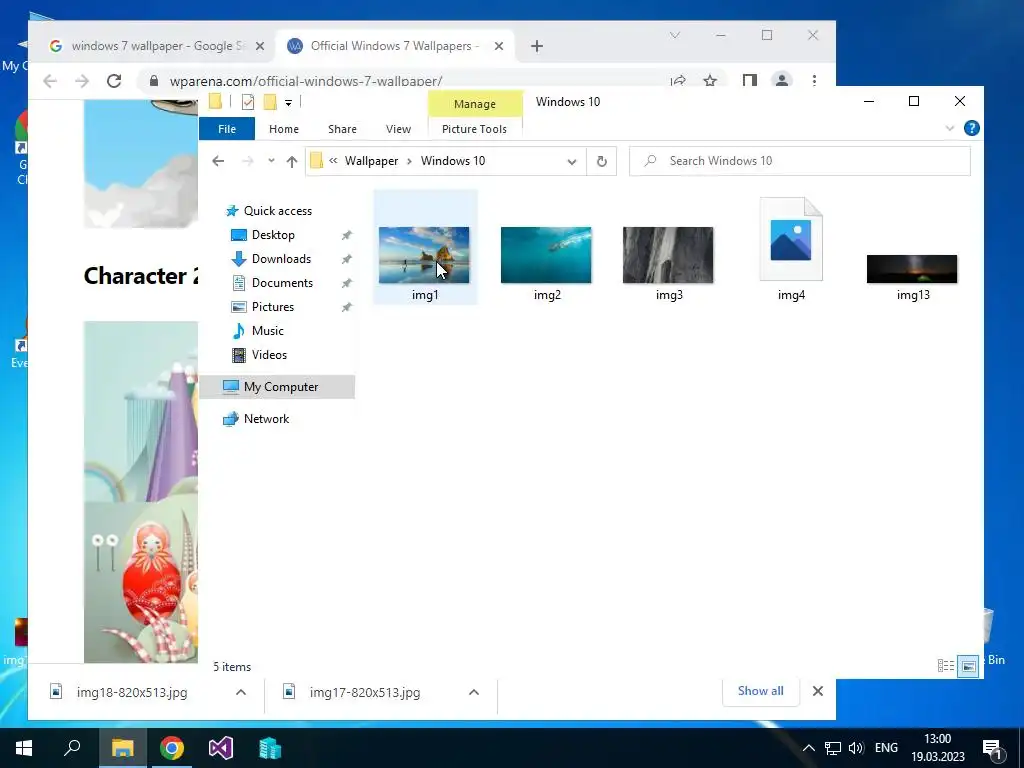The height and width of the screenshot is (768, 1024).
Task: Open options for img18-820x513.jpg download
Action: [240, 692]
